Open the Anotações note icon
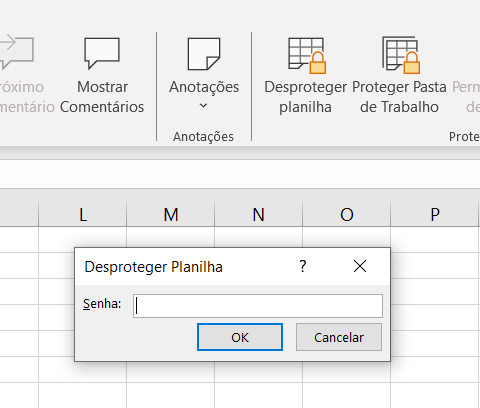Viewport: 480px width, 408px height. tap(204, 54)
